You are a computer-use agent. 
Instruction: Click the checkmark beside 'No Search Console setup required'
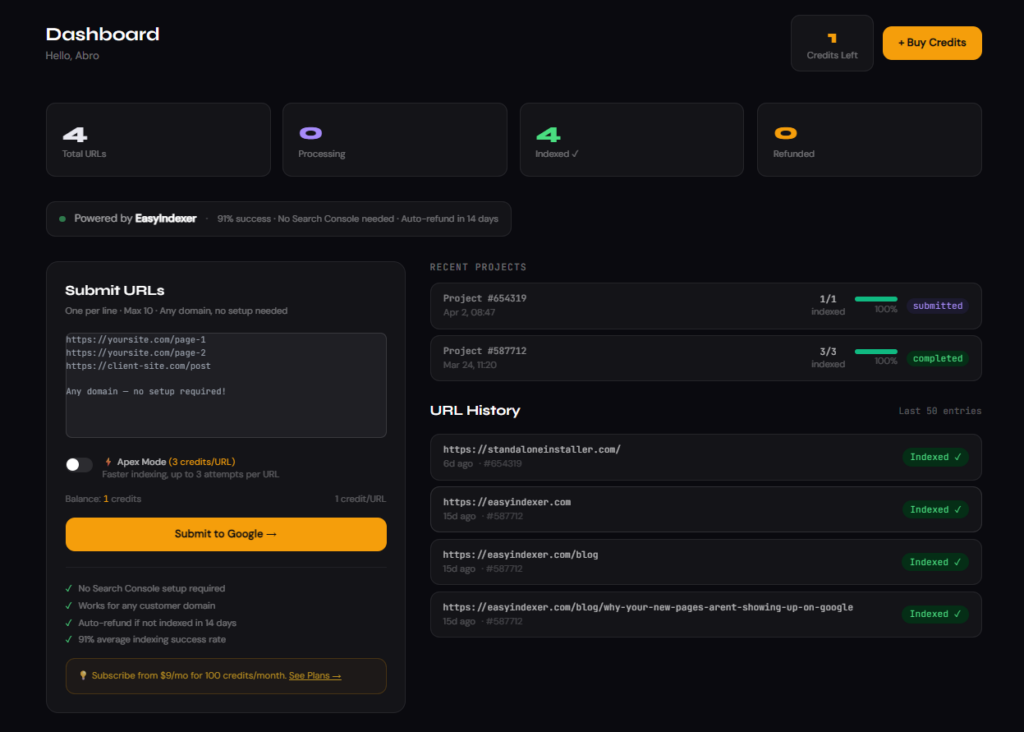point(68,588)
